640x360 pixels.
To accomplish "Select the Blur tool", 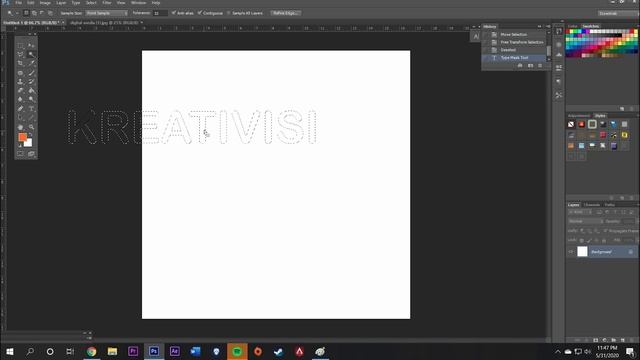I will point(20,100).
